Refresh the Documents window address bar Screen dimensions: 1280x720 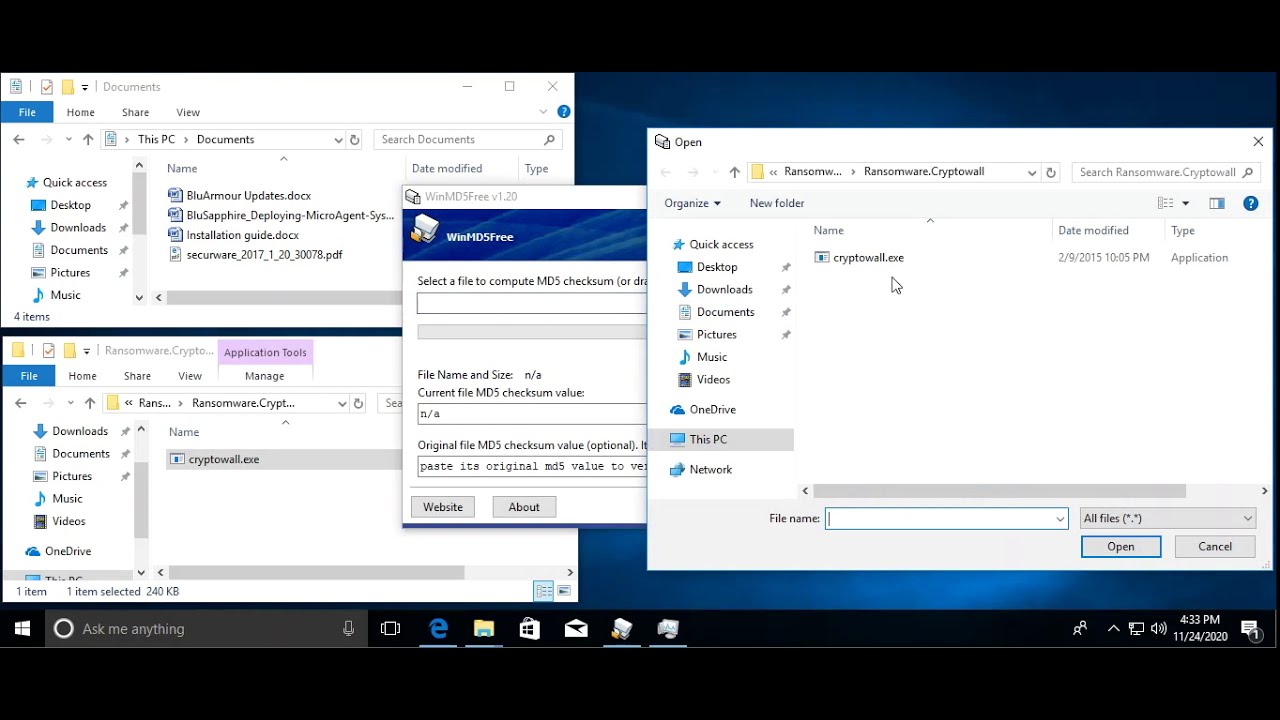355,140
